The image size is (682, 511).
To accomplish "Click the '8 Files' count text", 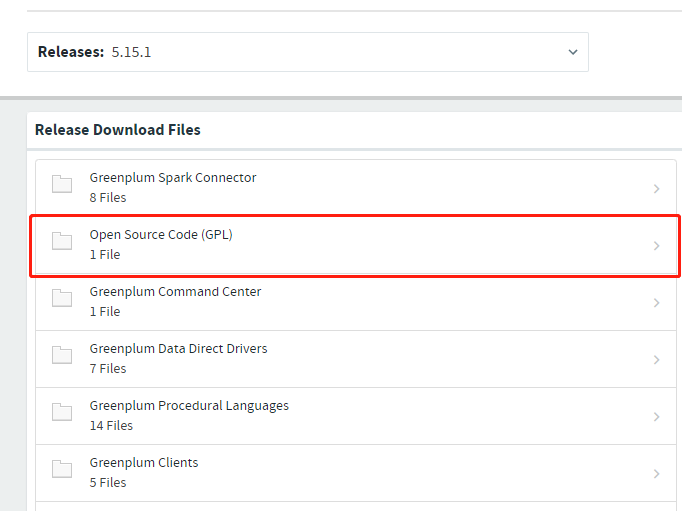I will pyautogui.click(x=108, y=197).
